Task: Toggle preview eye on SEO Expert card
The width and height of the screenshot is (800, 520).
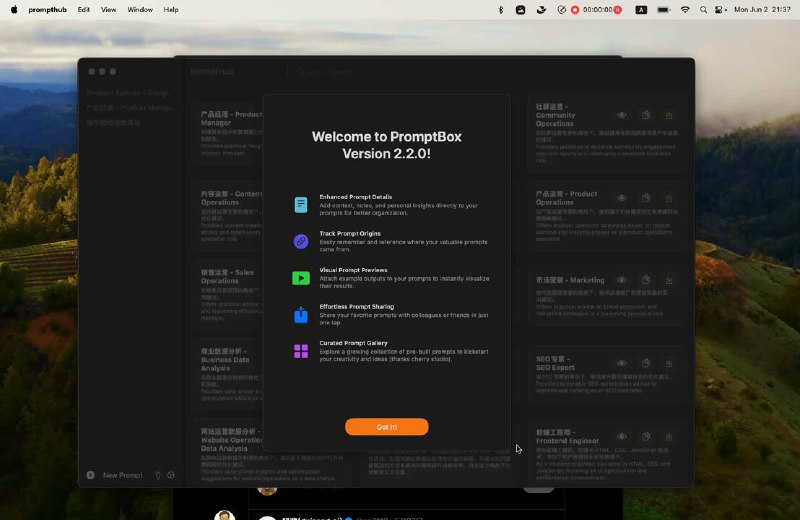Action: coord(621,363)
